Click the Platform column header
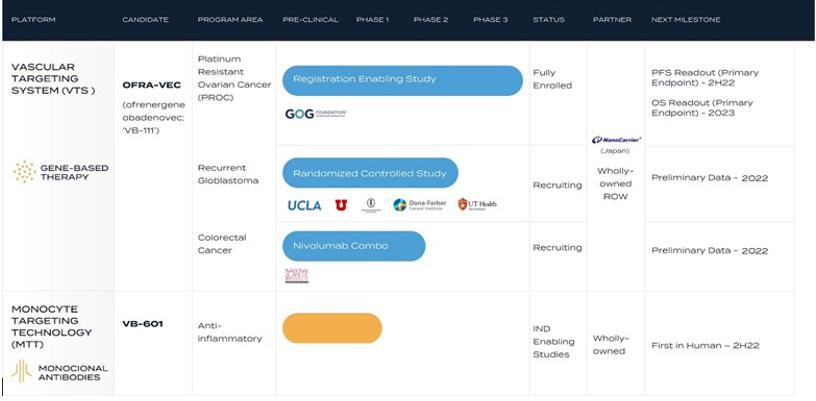Screen dimensions: 816x401 tap(32, 19)
